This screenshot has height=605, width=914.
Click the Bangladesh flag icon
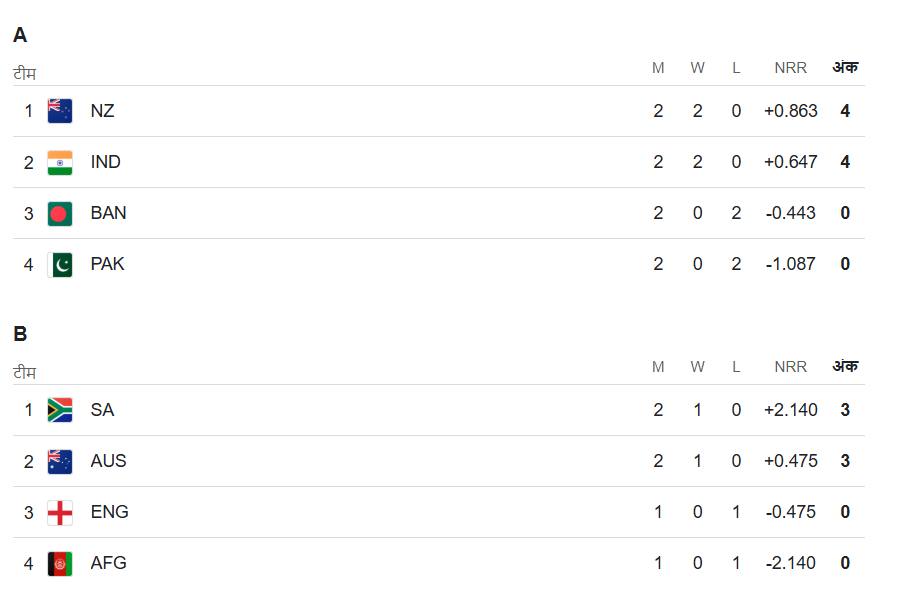(x=60, y=213)
